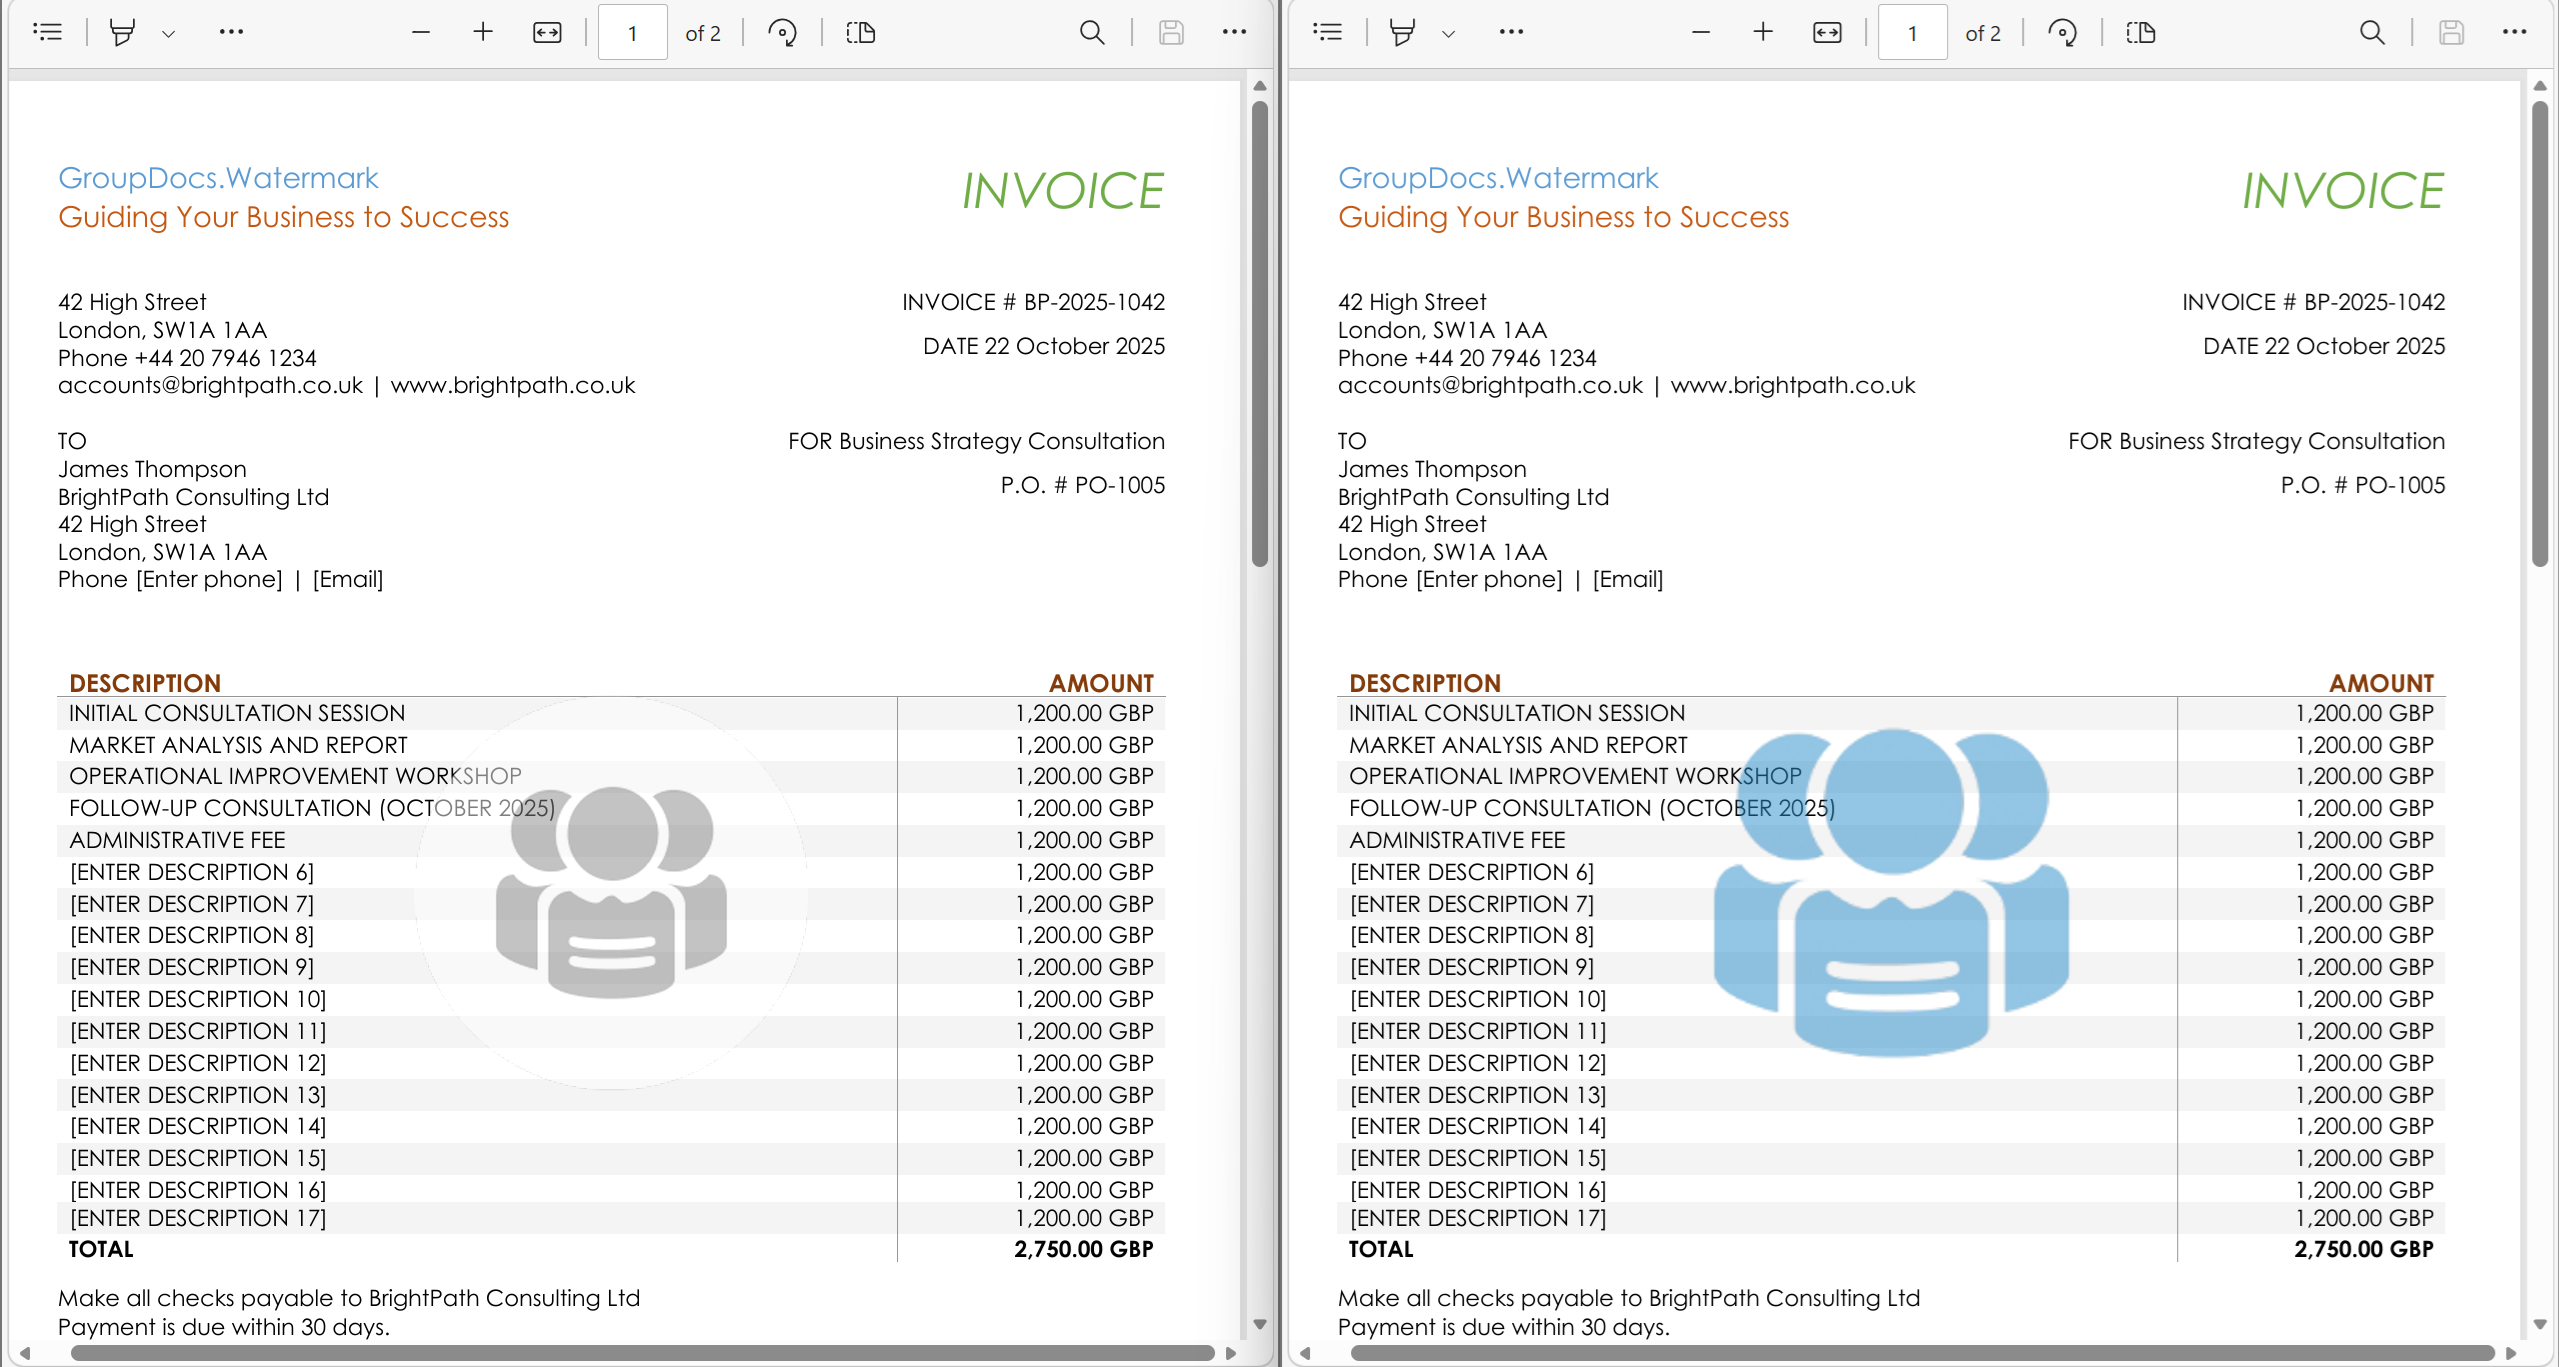Viewport: 2559px width, 1367px height.
Task: Click fit-to-width button in left viewer
Action: pyautogui.click(x=547, y=32)
